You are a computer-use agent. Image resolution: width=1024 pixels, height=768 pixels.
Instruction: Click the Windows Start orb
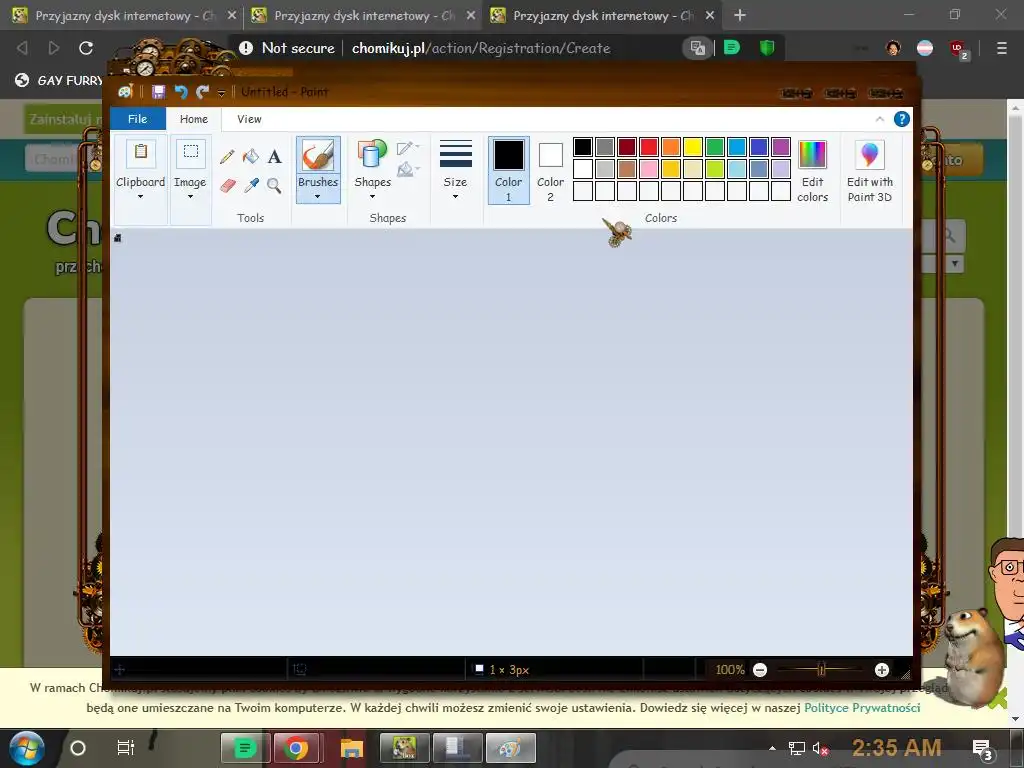pyautogui.click(x=27, y=748)
